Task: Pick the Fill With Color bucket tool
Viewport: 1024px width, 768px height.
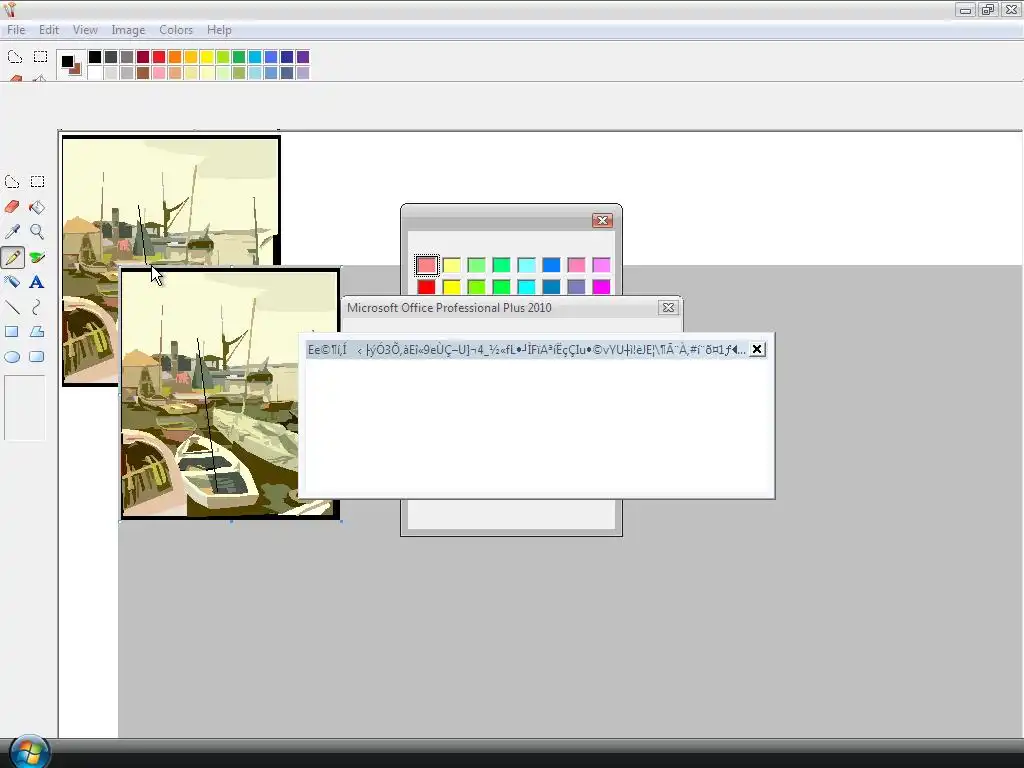Action: (x=37, y=207)
